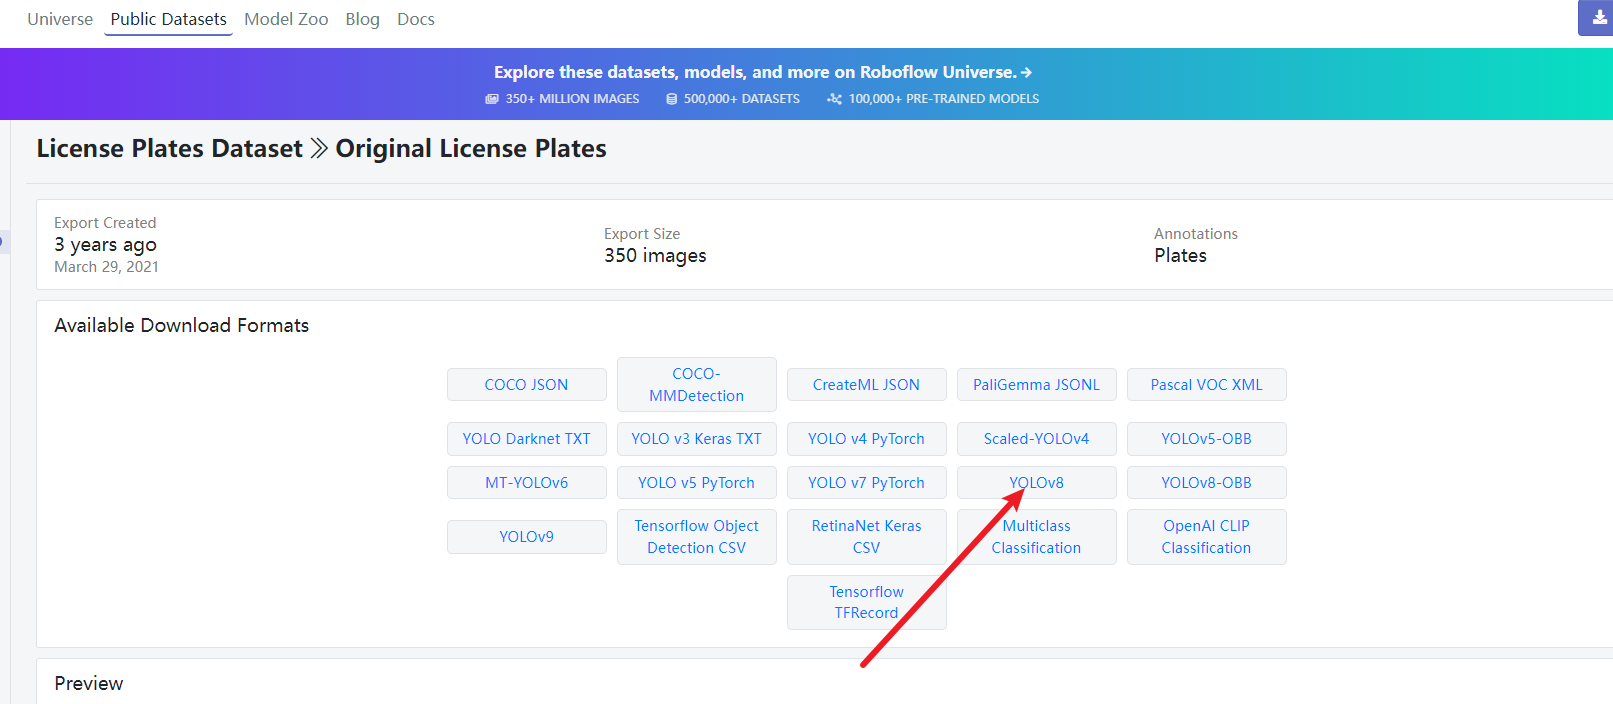Follow the Explore Roboflow Universe banner link

(762, 72)
